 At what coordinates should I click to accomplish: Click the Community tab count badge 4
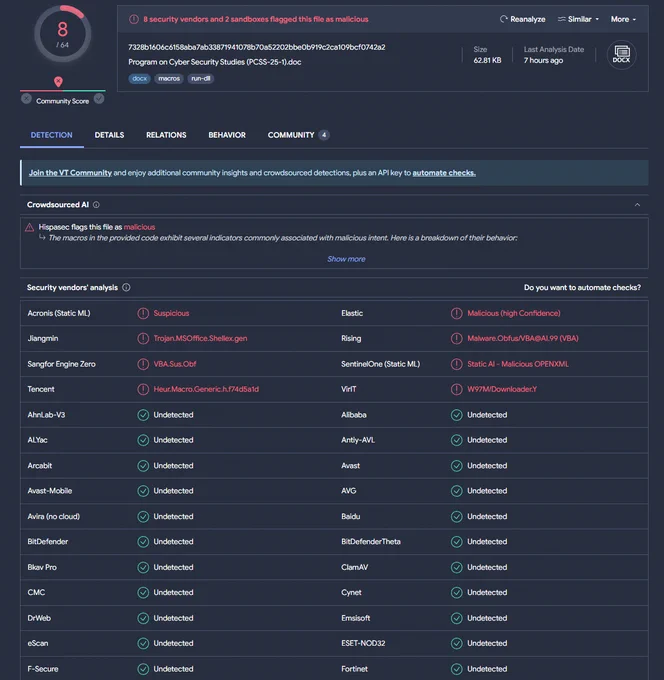324,135
